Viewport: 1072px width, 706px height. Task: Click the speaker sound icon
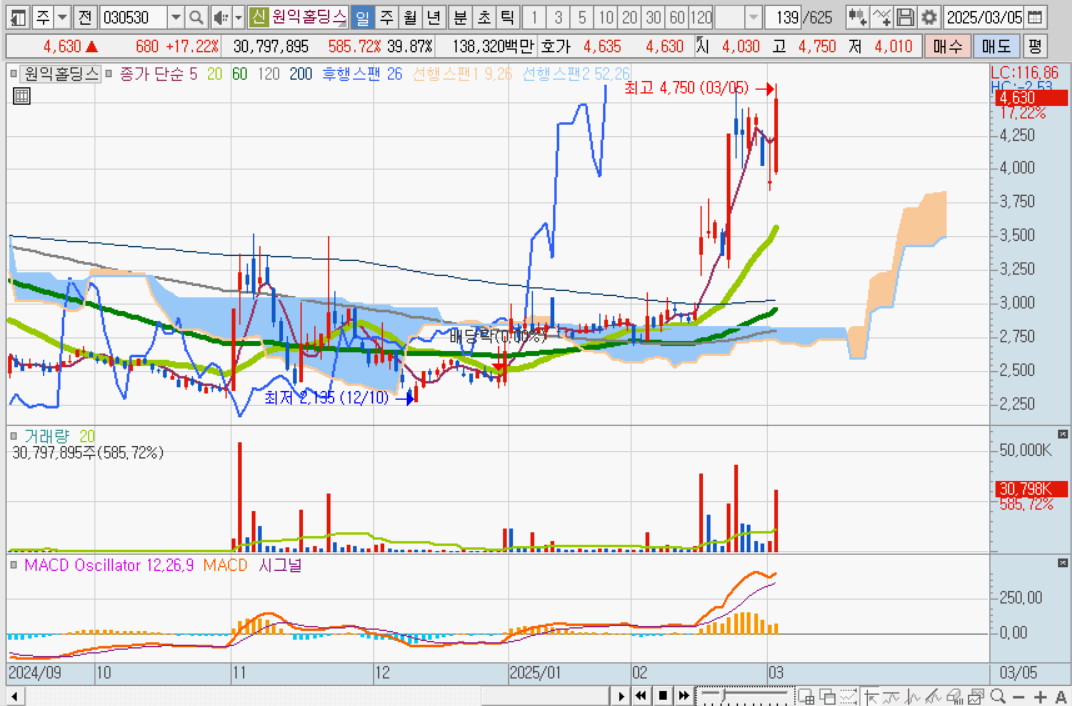[x=220, y=17]
